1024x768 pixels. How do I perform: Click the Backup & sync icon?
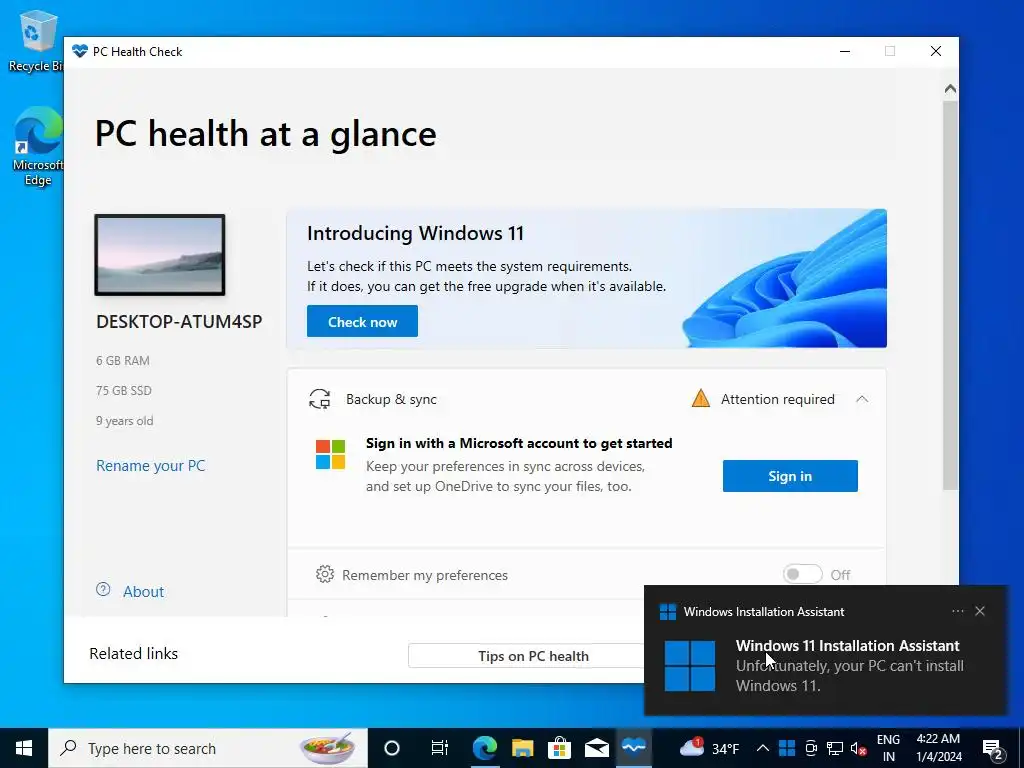(x=319, y=399)
